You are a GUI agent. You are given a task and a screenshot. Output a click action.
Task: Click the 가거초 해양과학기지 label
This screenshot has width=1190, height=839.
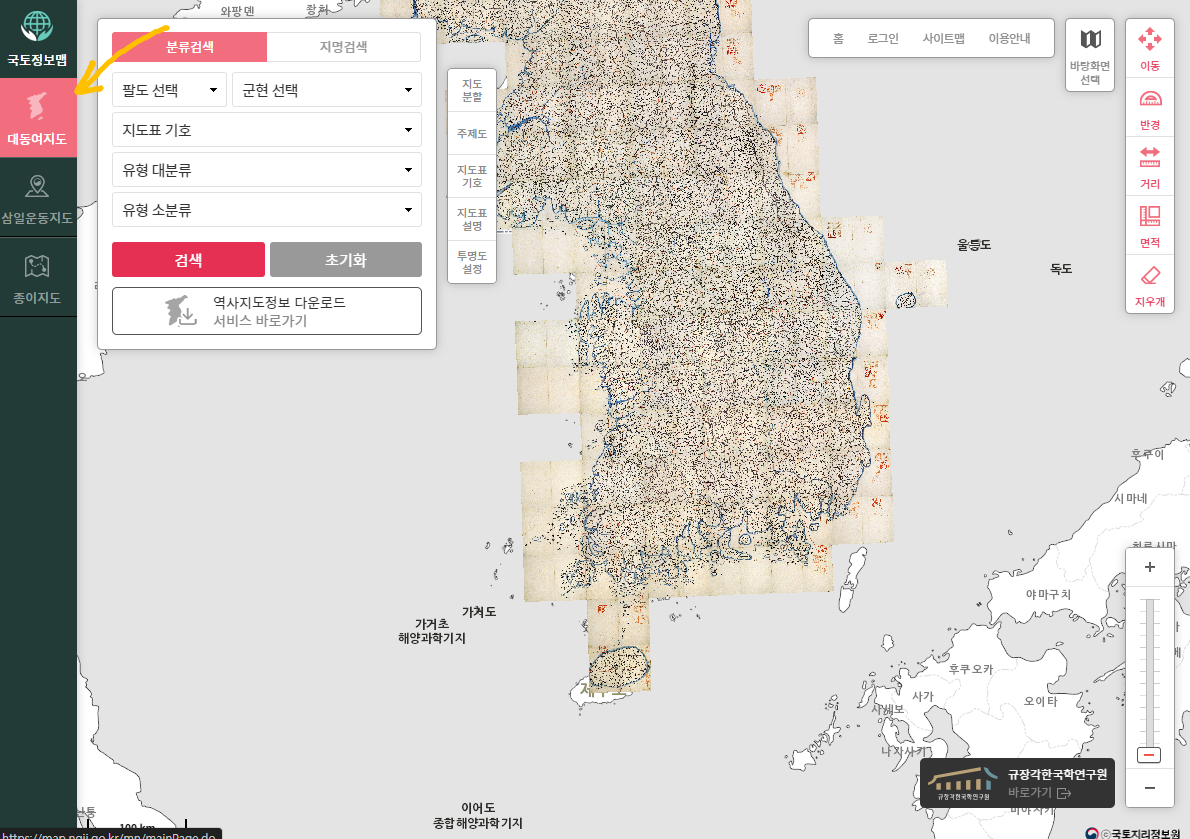tap(432, 631)
